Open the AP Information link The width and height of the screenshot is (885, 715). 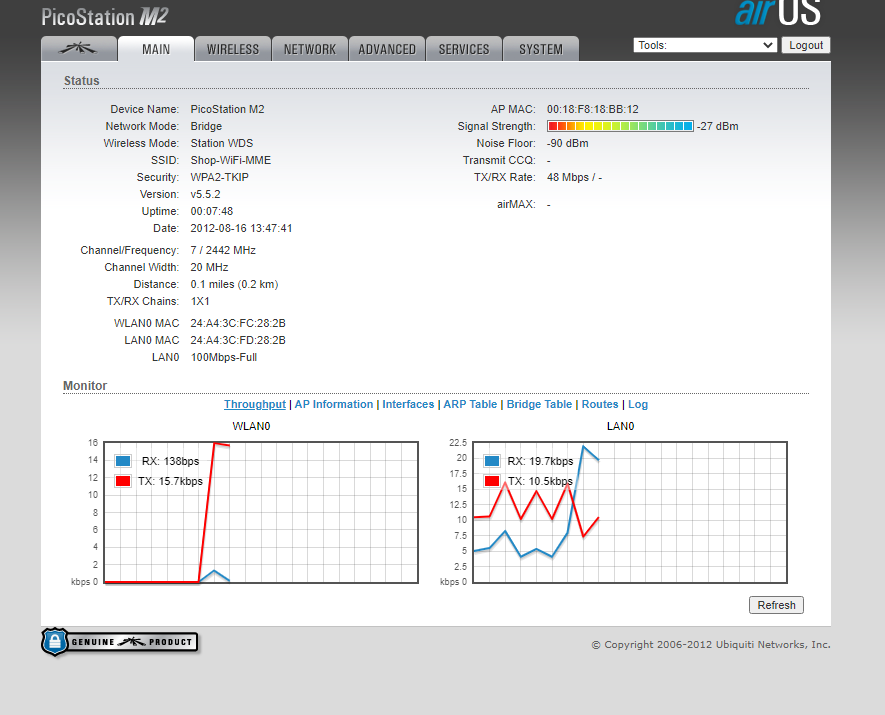[x=334, y=404]
